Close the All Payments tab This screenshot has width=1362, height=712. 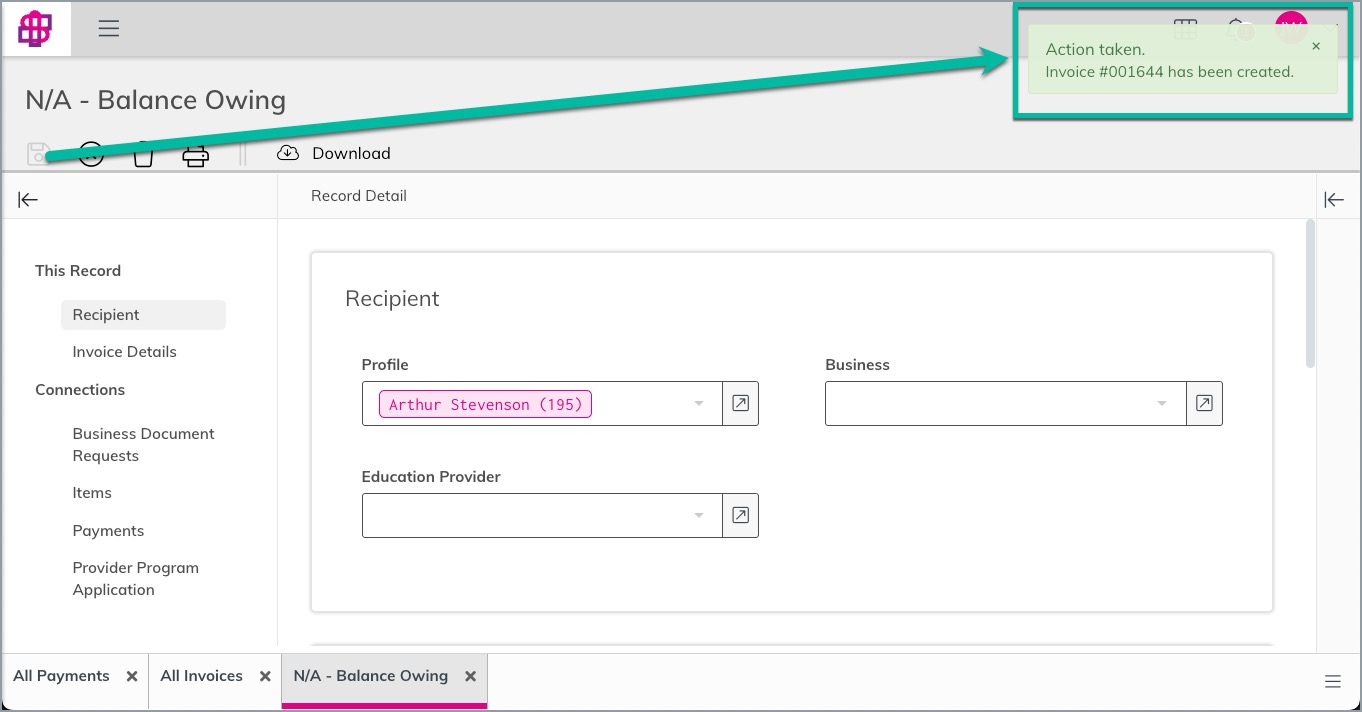point(132,677)
